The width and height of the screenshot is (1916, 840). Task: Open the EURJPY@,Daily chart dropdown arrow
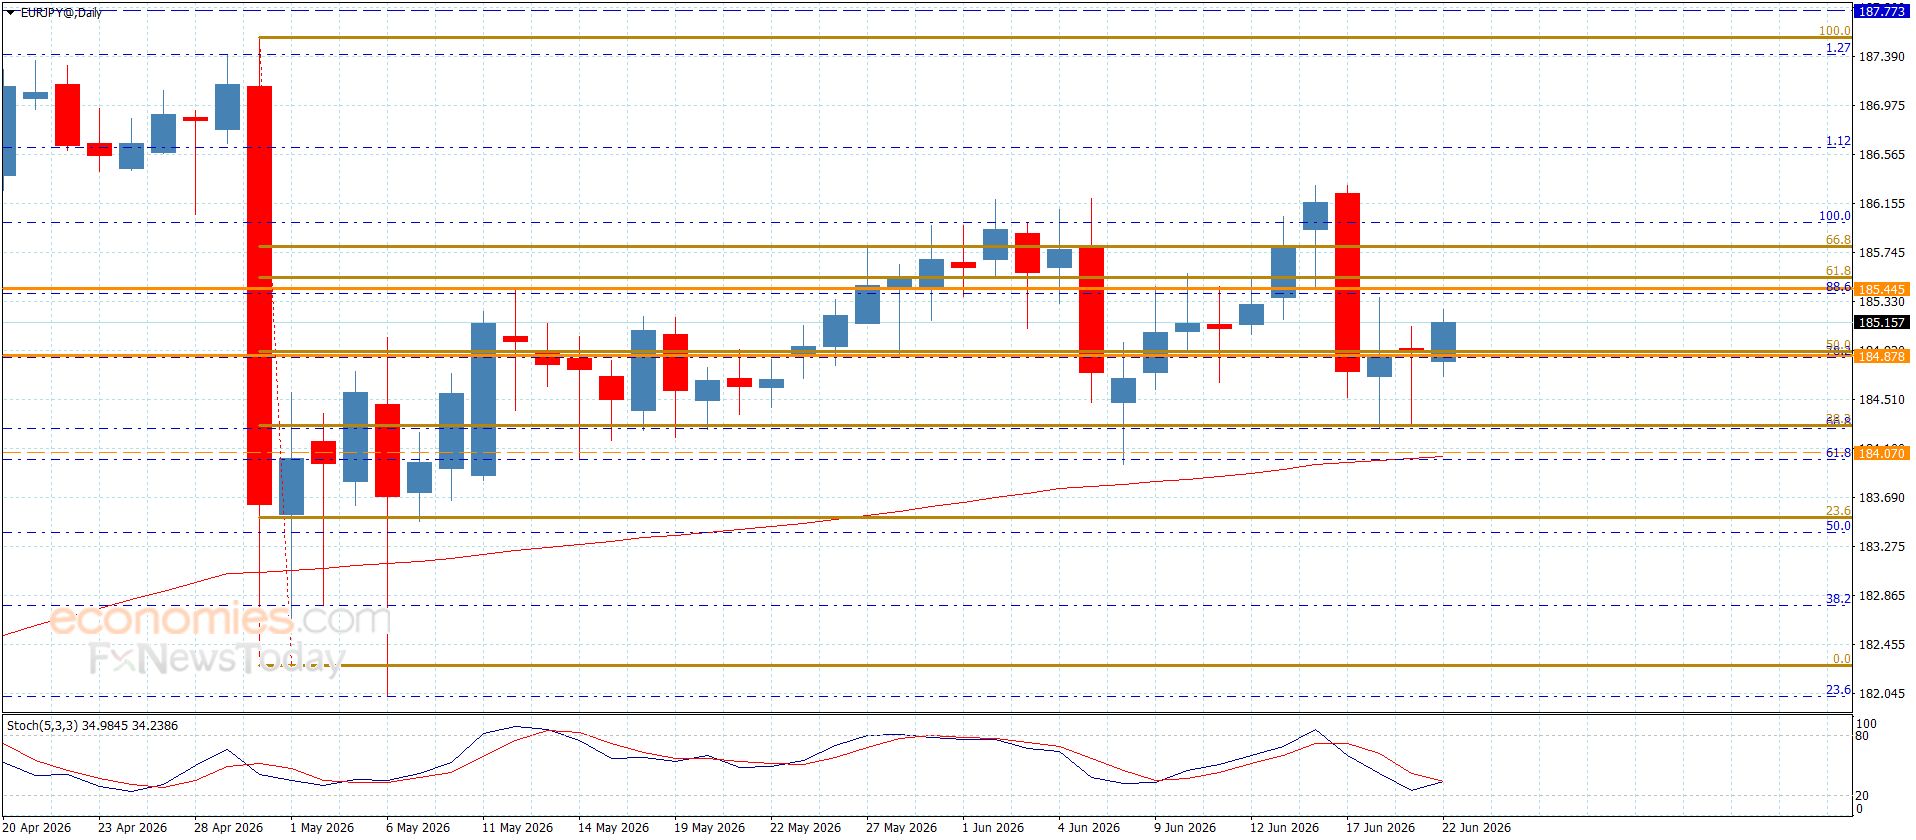click(10, 13)
